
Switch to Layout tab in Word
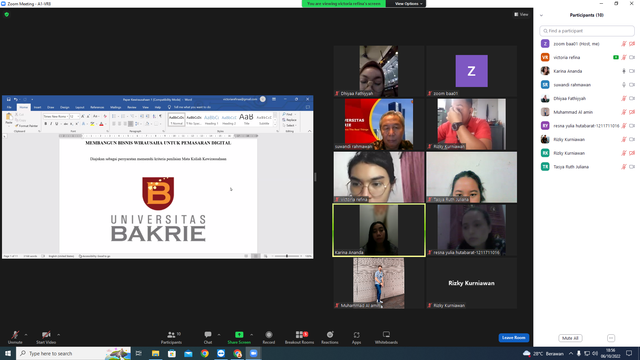tap(80, 107)
